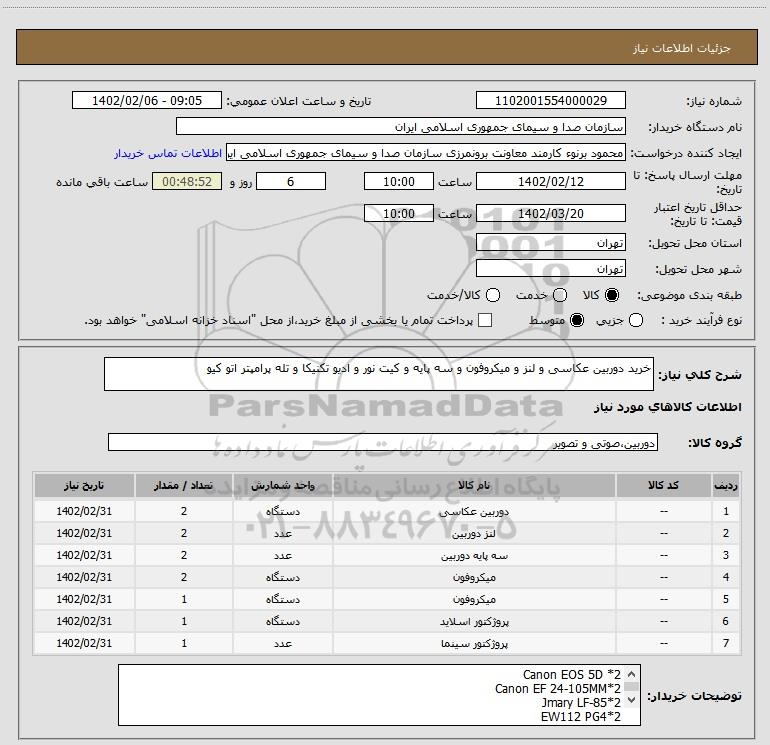Click delivery province field تهران
This screenshot has height=745, width=770.
pos(550,242)
